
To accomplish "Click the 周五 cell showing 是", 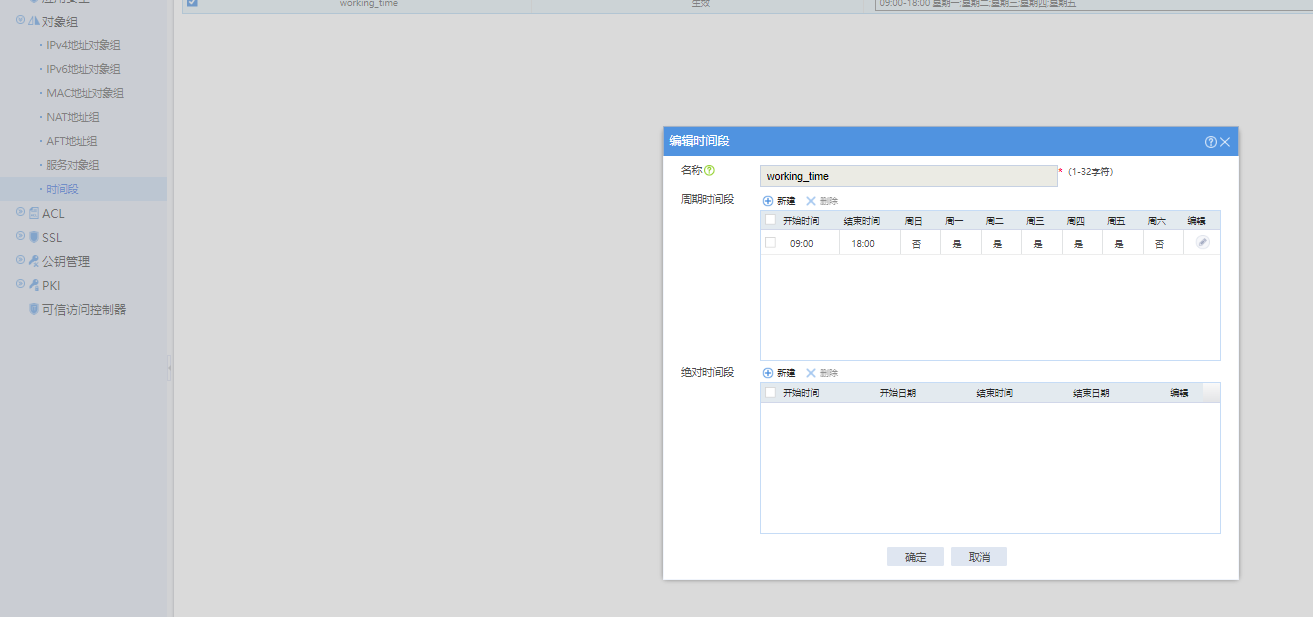I will (x=1119, y=243).
